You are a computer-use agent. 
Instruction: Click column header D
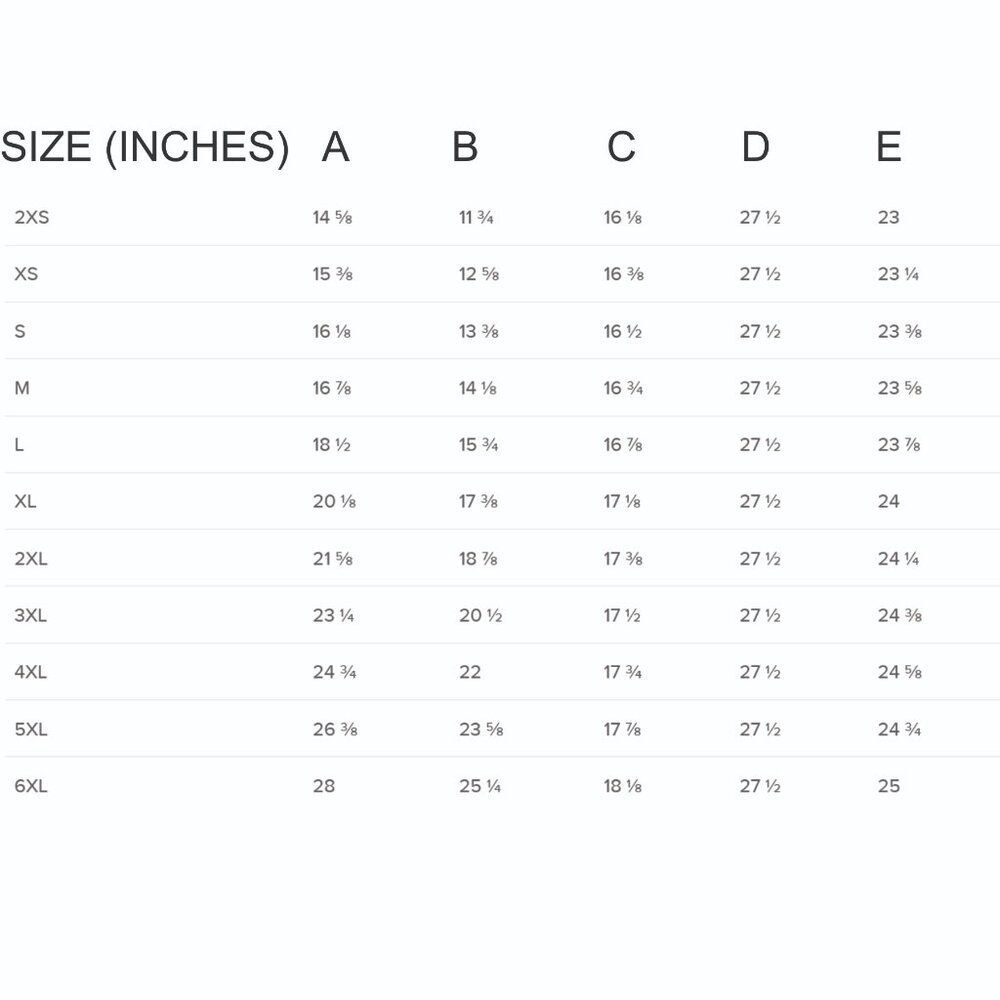point(755,147)
